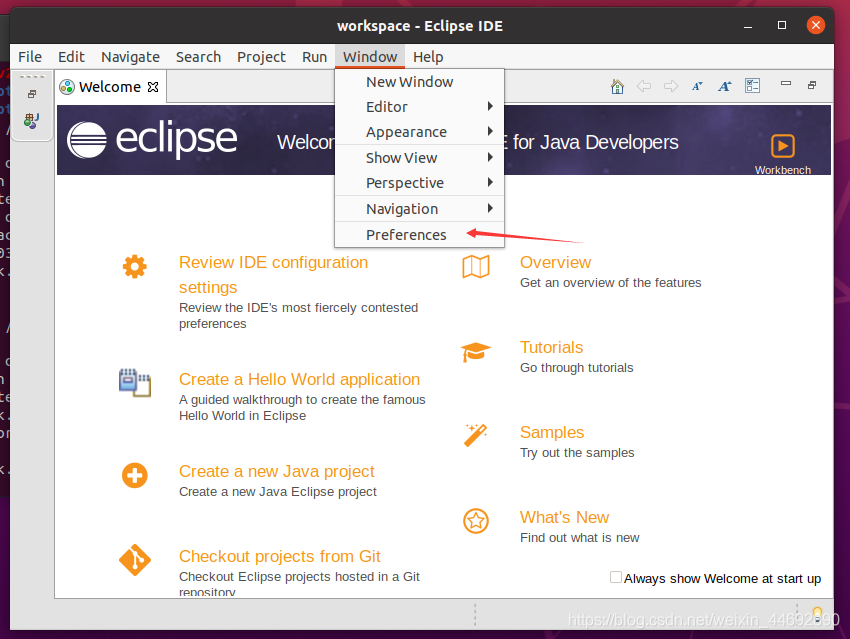Open Create a Hello World application
This screenshot has height=639, width=850.
coord(298,379)
